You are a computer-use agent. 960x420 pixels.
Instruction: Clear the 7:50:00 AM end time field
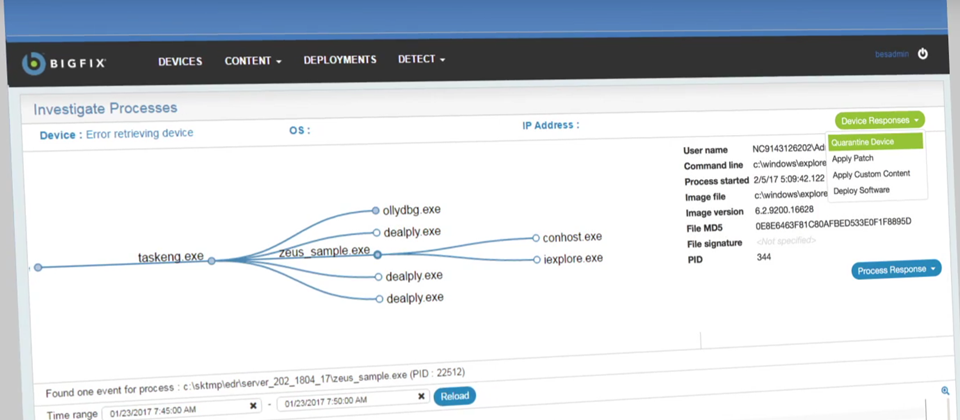click(x=421, y=397)
